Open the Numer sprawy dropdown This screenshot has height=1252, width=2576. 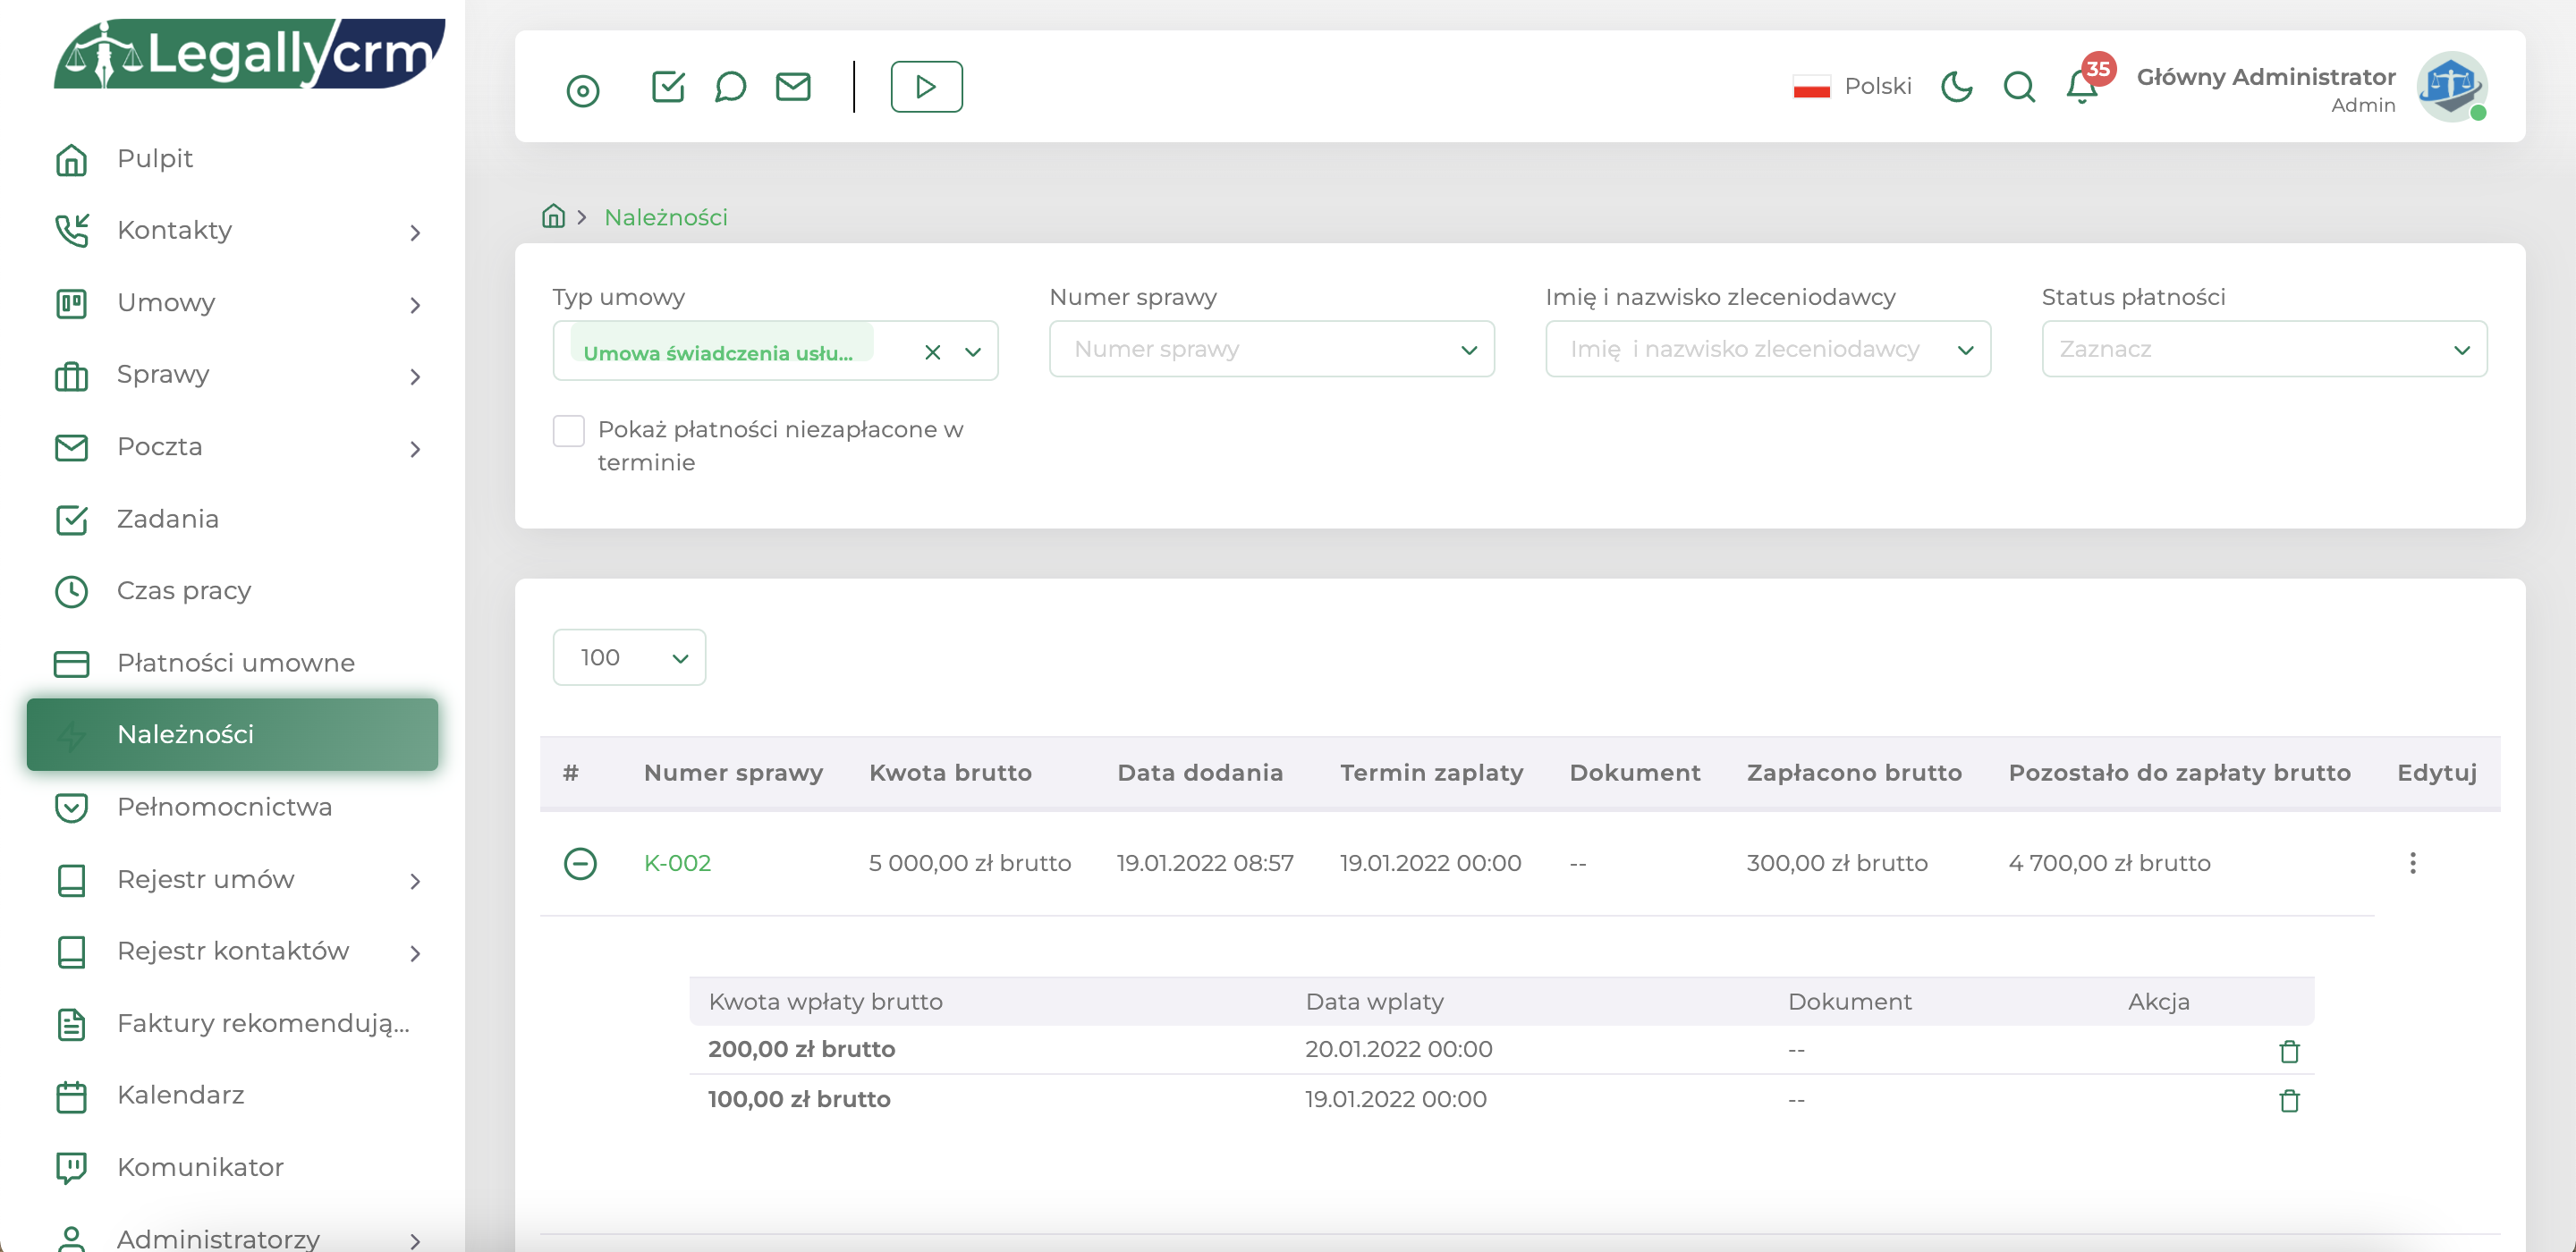(1271, 349)
